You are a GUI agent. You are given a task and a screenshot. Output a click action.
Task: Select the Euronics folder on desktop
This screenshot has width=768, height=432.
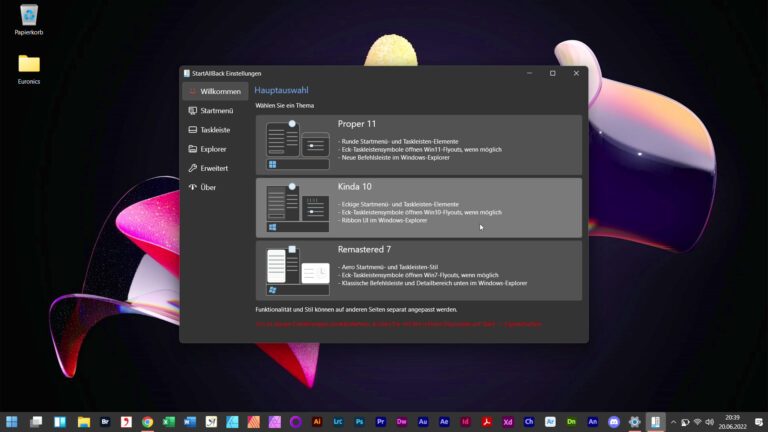coord(29,70)
